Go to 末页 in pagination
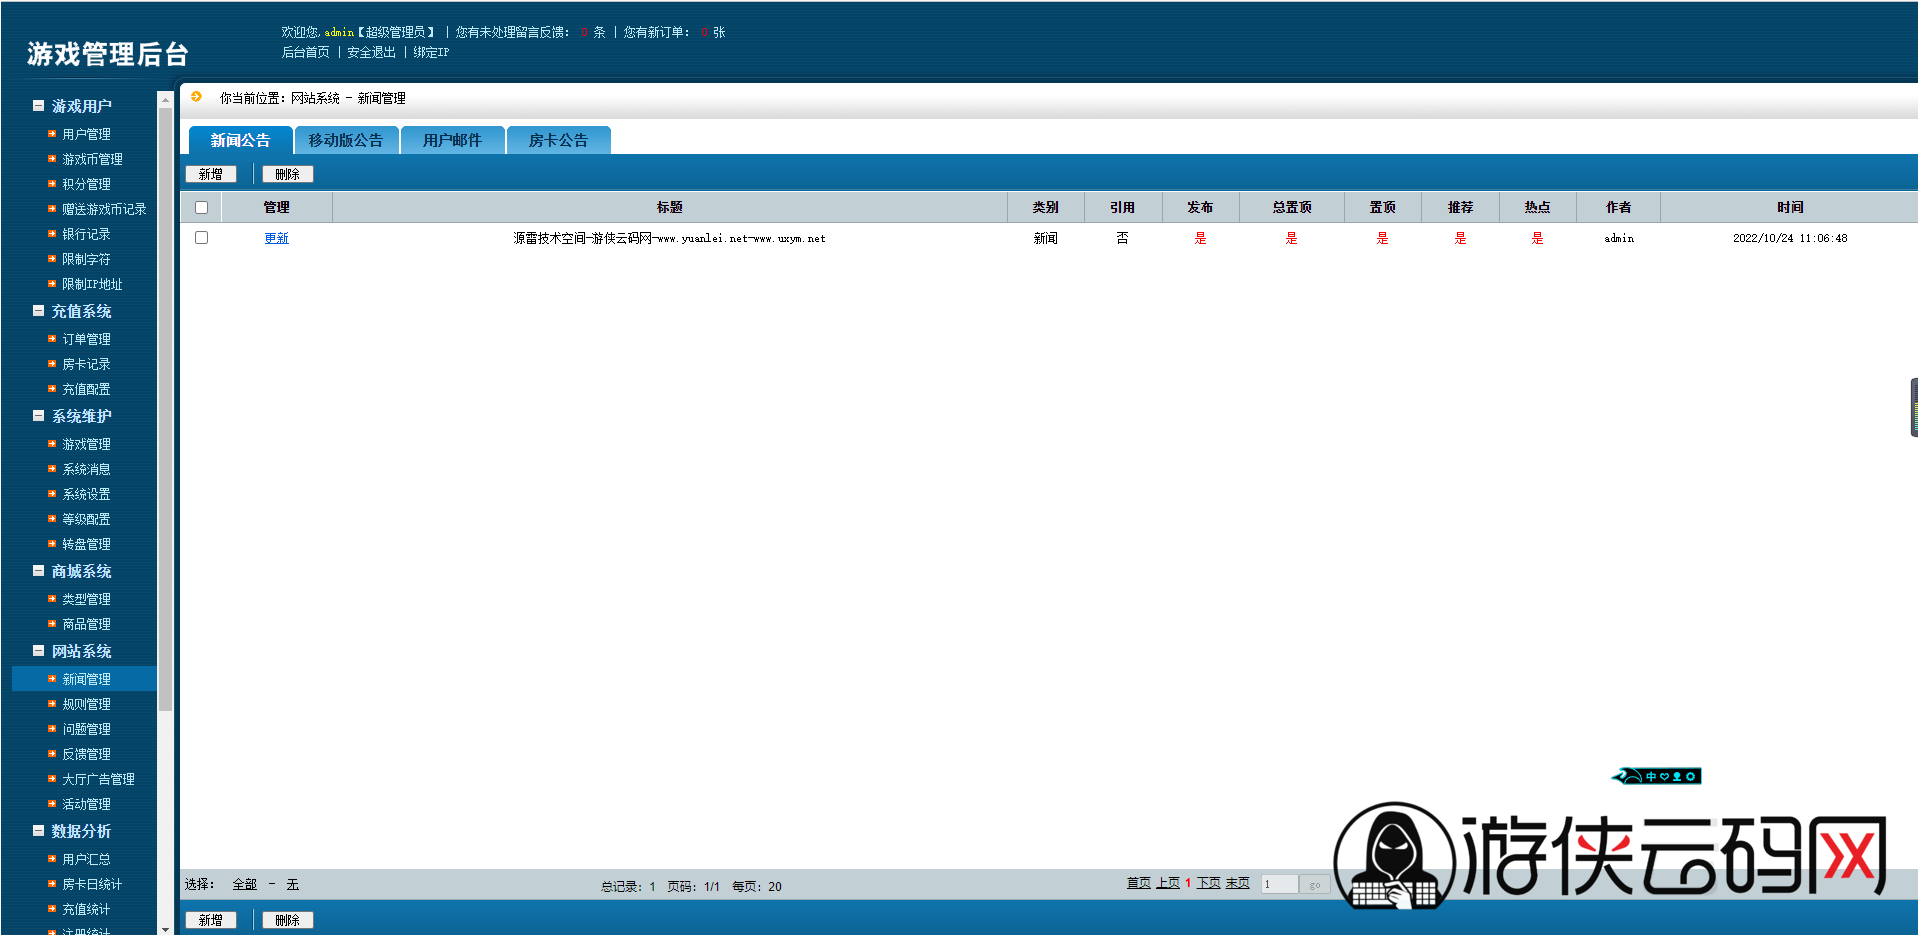This screenshot has width=1918, height=935. tap(1238, 883)
